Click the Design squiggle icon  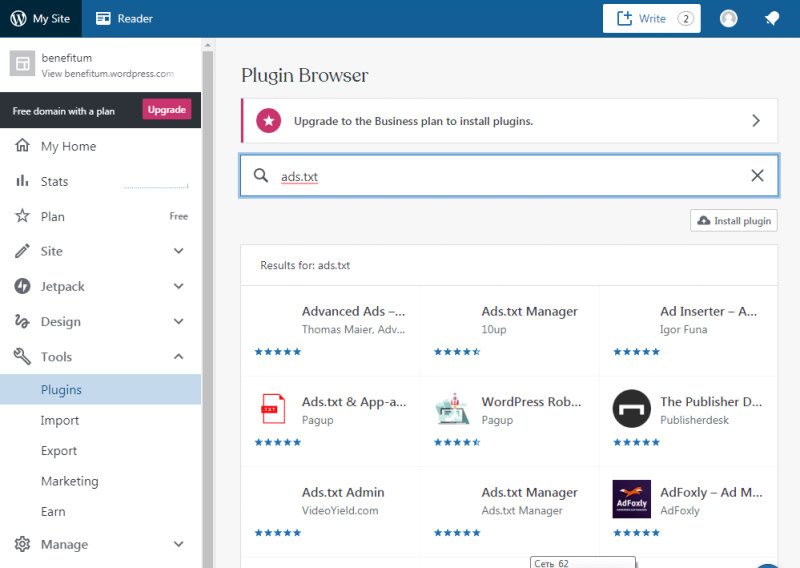click(22, 321)
